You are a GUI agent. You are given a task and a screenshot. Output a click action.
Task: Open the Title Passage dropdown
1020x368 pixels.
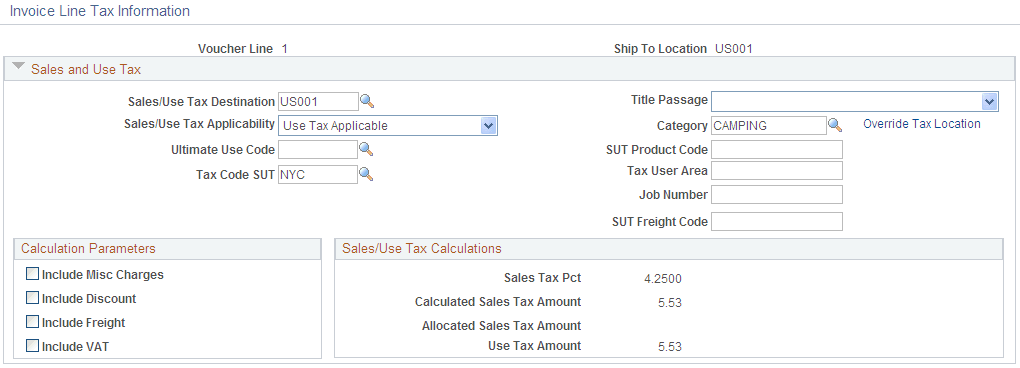(855, 101)
